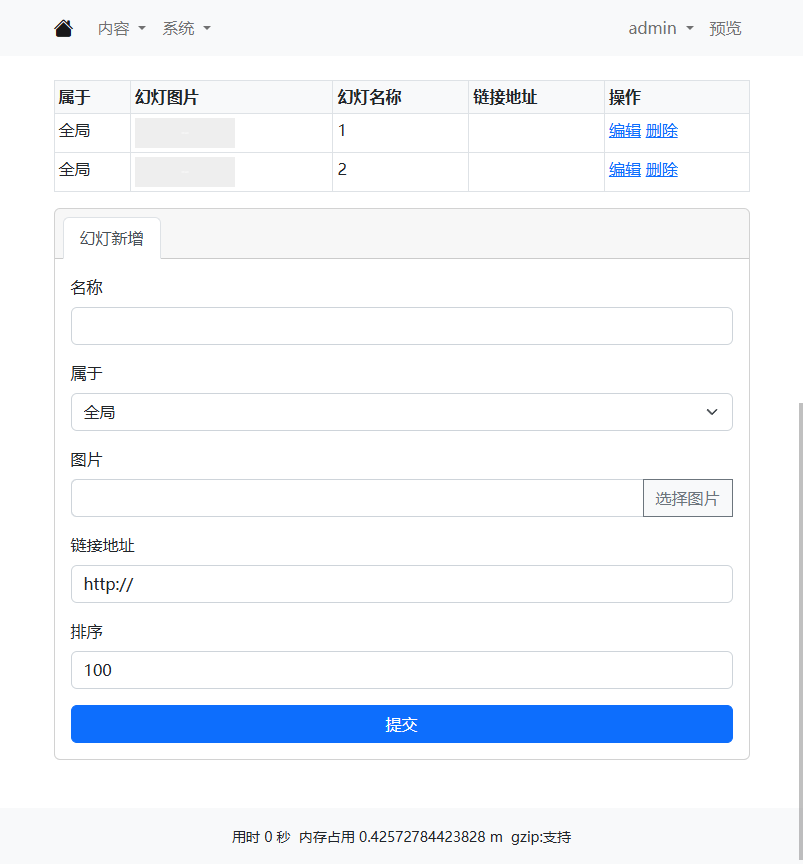Click 编辑 link for slide 2
Image resolution: width=803 pixels, height=864 pixels.
coord(625,170)
